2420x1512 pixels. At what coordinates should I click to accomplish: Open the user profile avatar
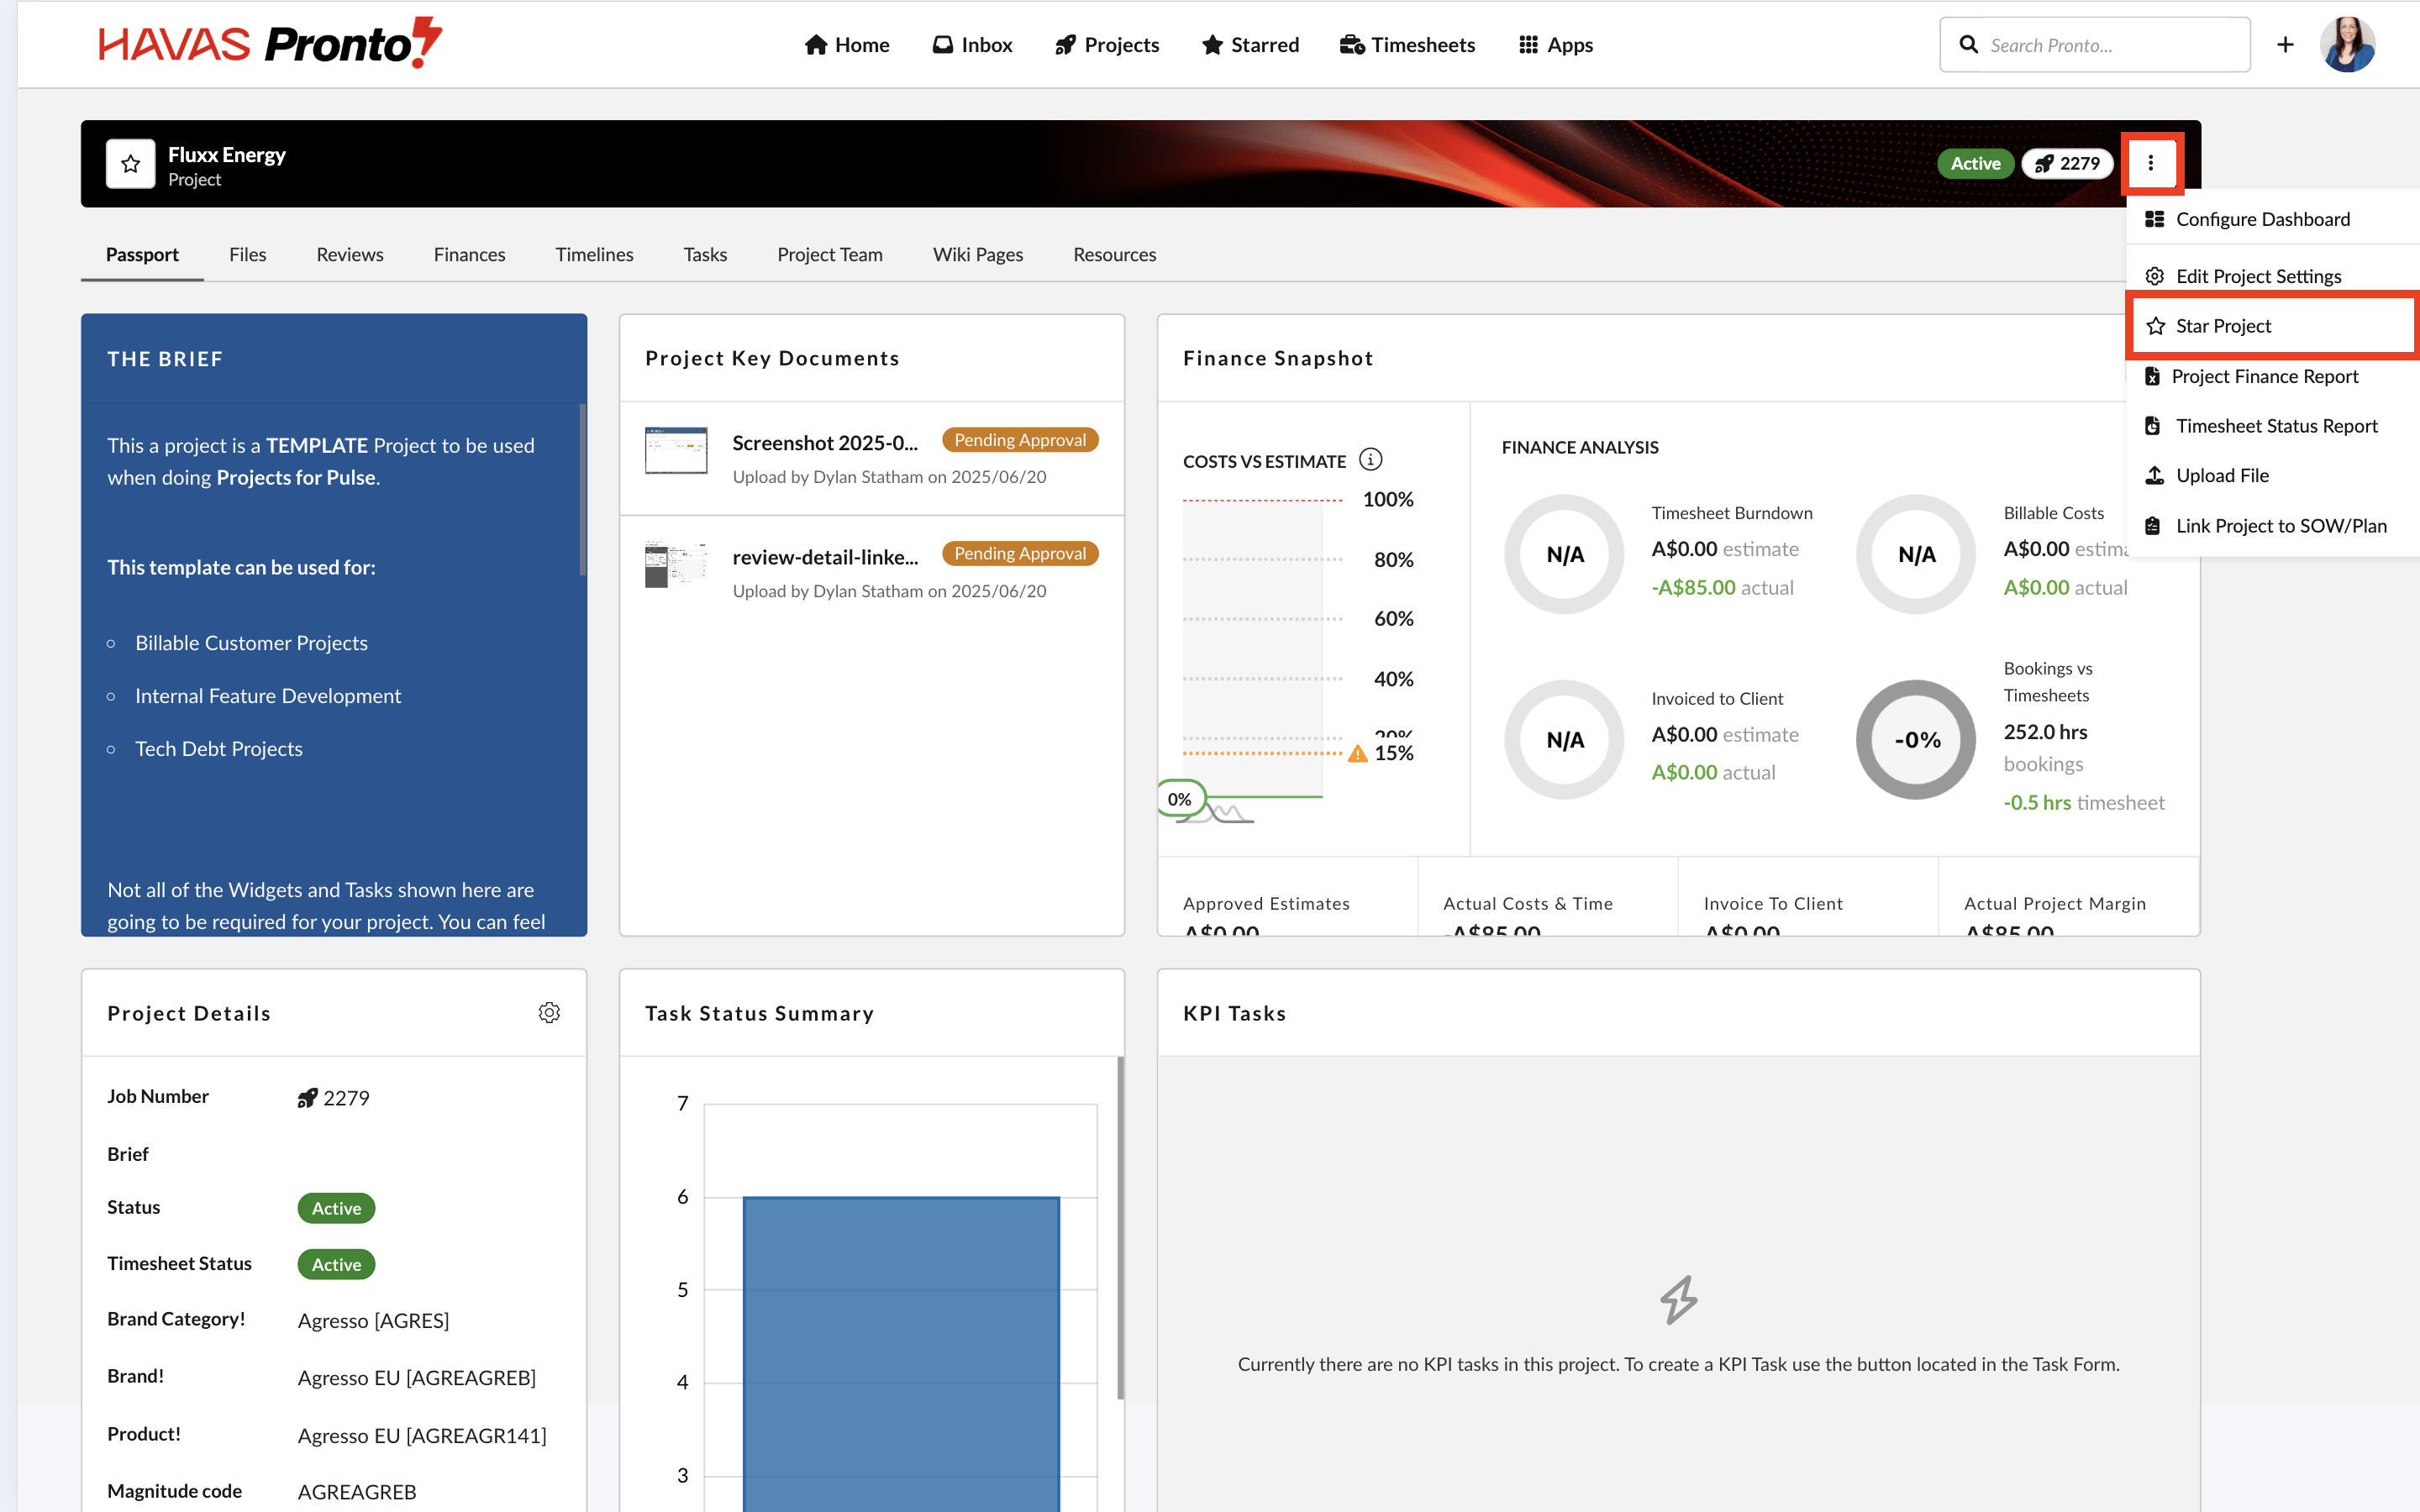[2347, 45]
